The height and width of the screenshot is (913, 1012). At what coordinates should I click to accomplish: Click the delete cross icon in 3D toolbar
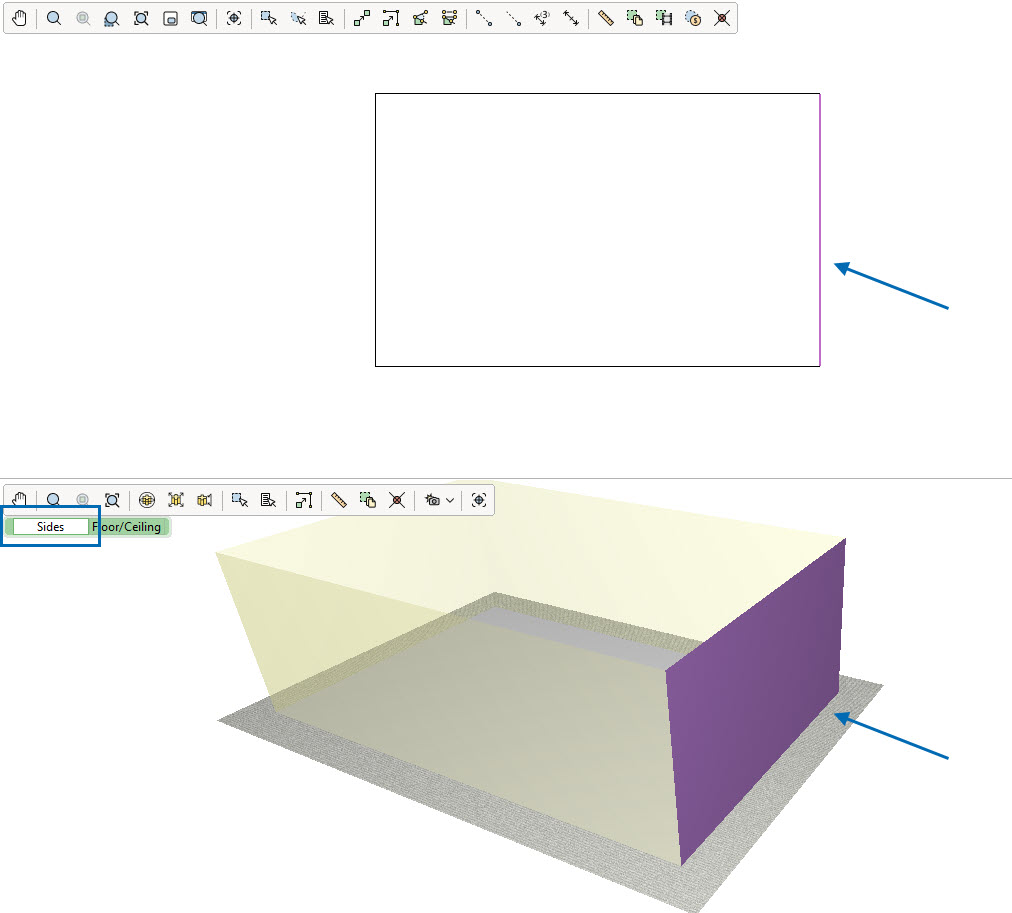point(397,499)
